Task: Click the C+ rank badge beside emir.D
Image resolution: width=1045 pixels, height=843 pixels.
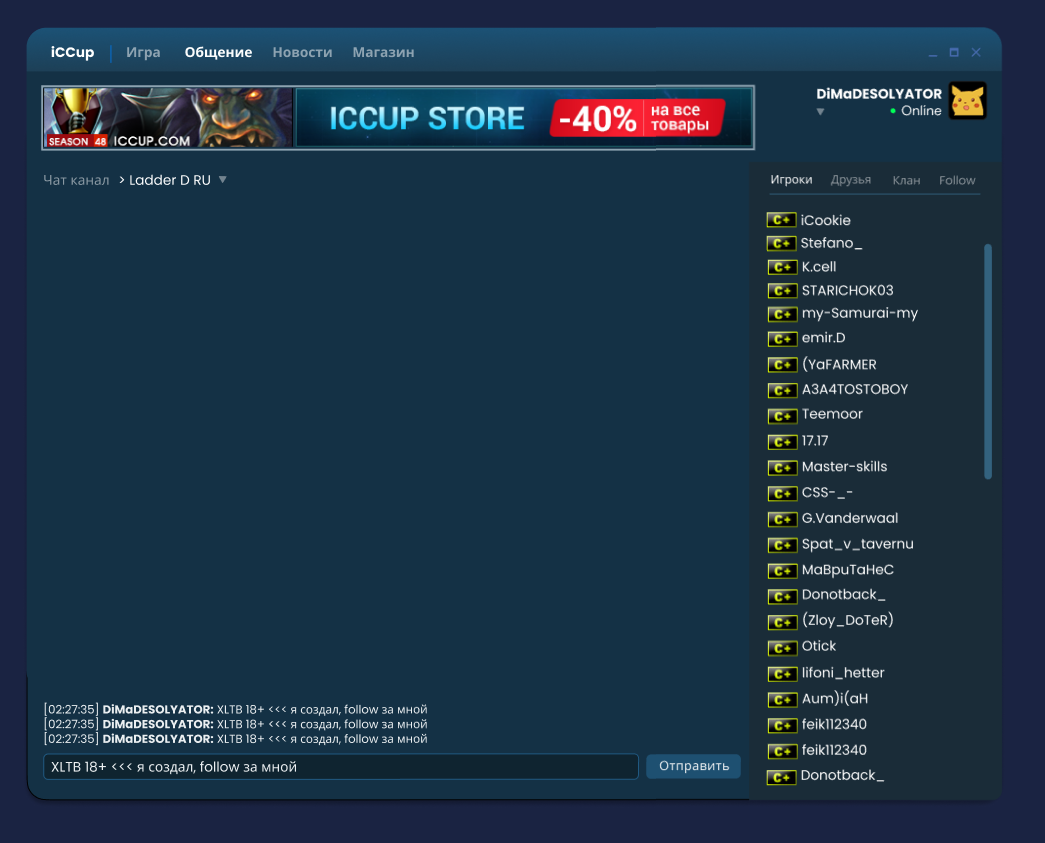Action: point(782,339)
